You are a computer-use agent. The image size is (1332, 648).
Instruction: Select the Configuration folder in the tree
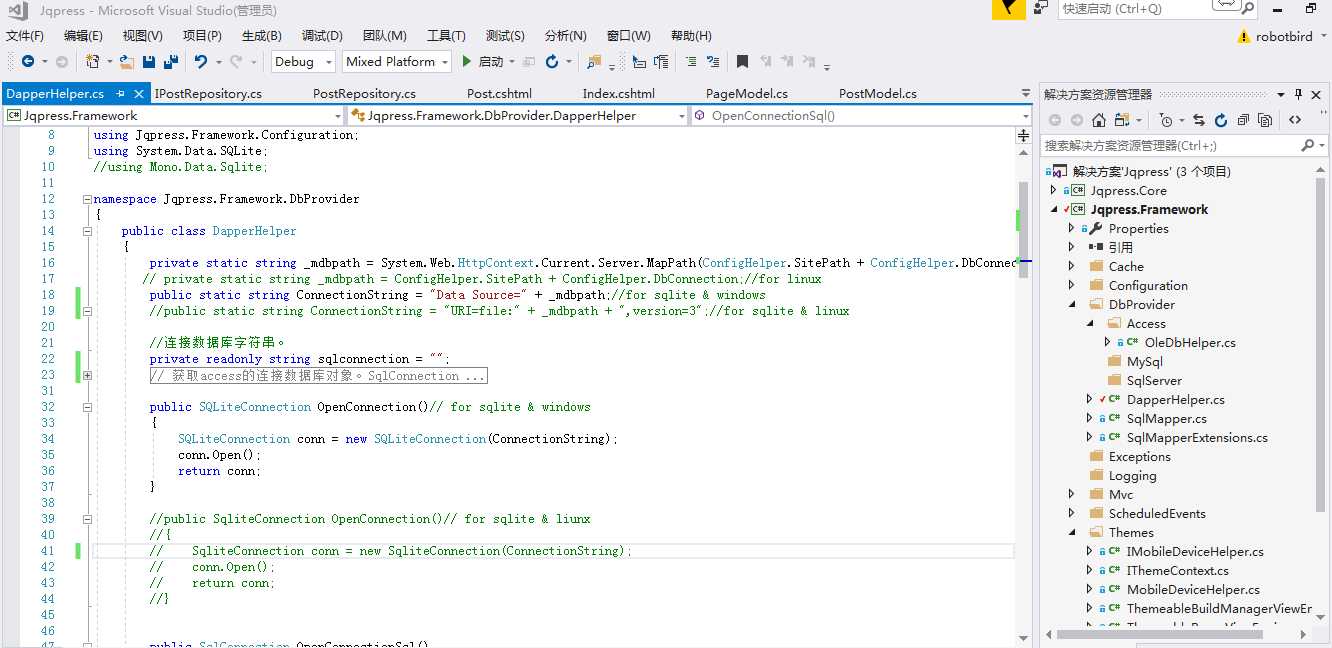[1148, 285]
